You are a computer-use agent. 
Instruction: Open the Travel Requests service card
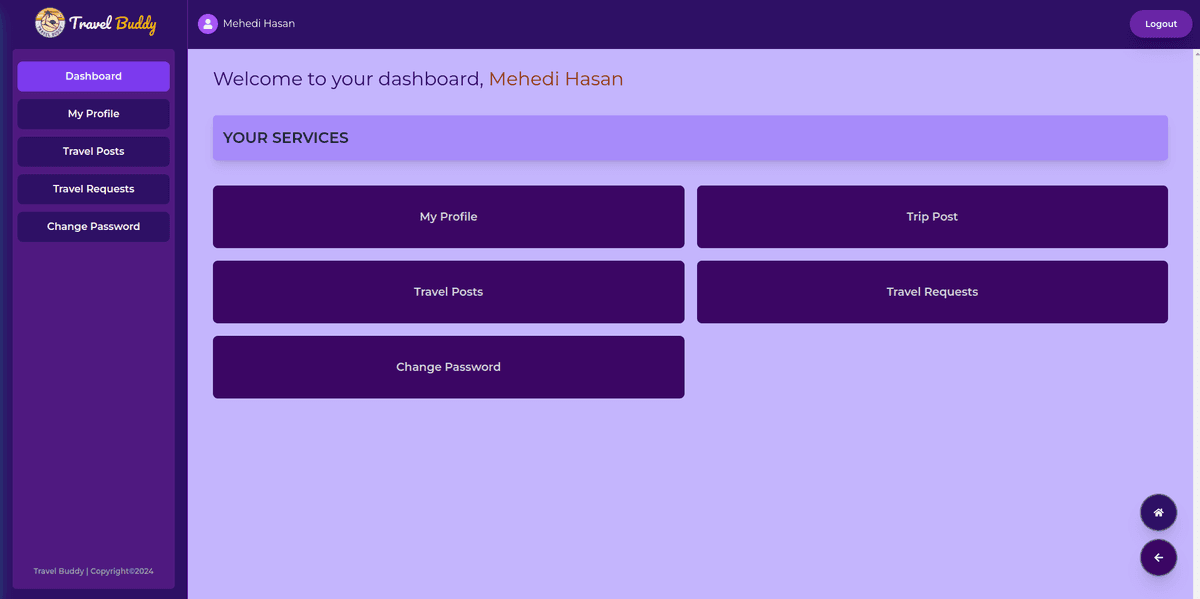coord(932,292)
